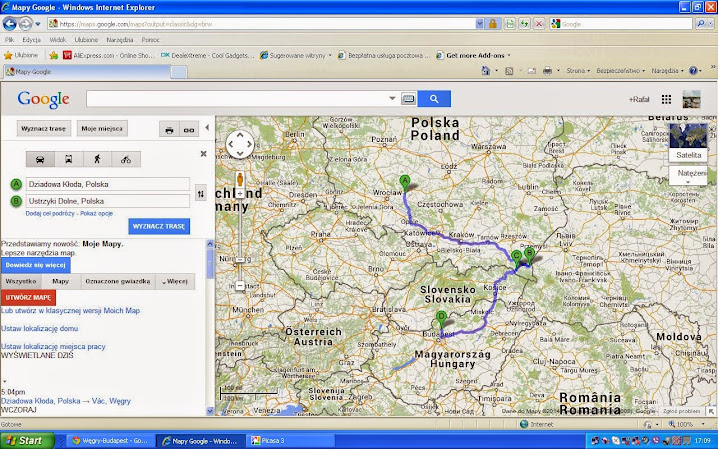Click the zoom out minus button on map

240,286
